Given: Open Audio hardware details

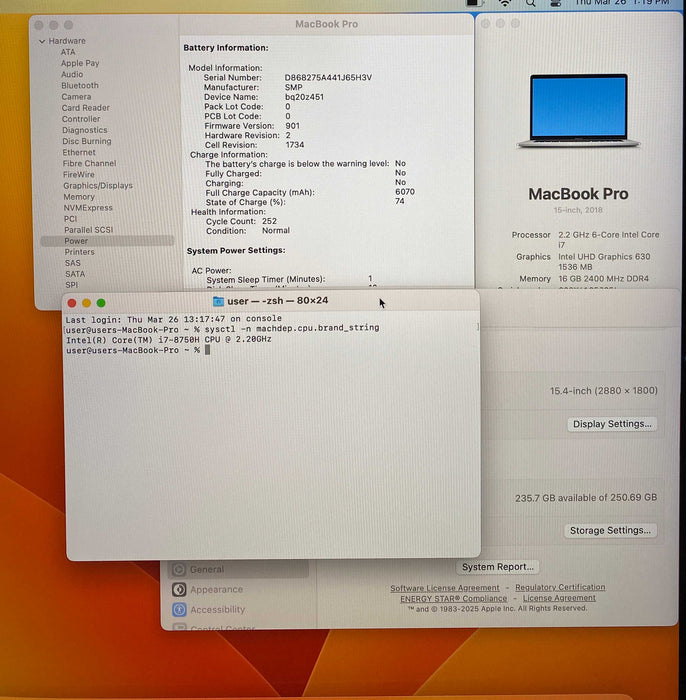Looking at the screenshot, I should (x=72, y=74).
